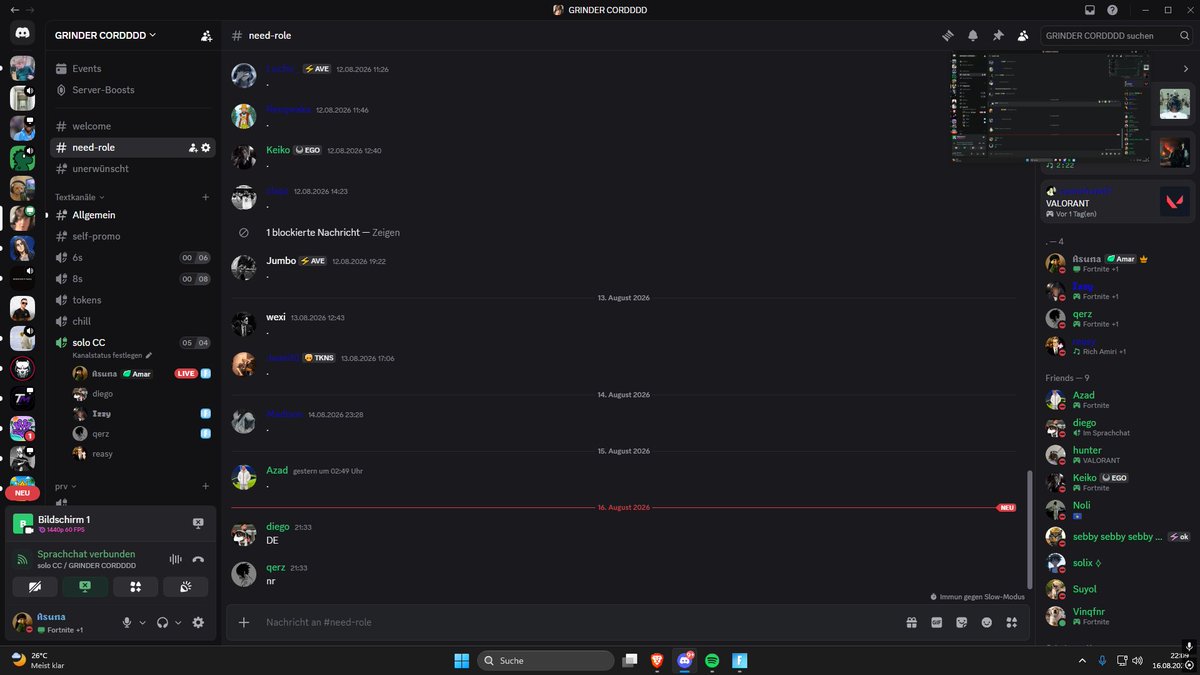
Task: Open Azad in the member list
Action: (x=1117, y=400)
